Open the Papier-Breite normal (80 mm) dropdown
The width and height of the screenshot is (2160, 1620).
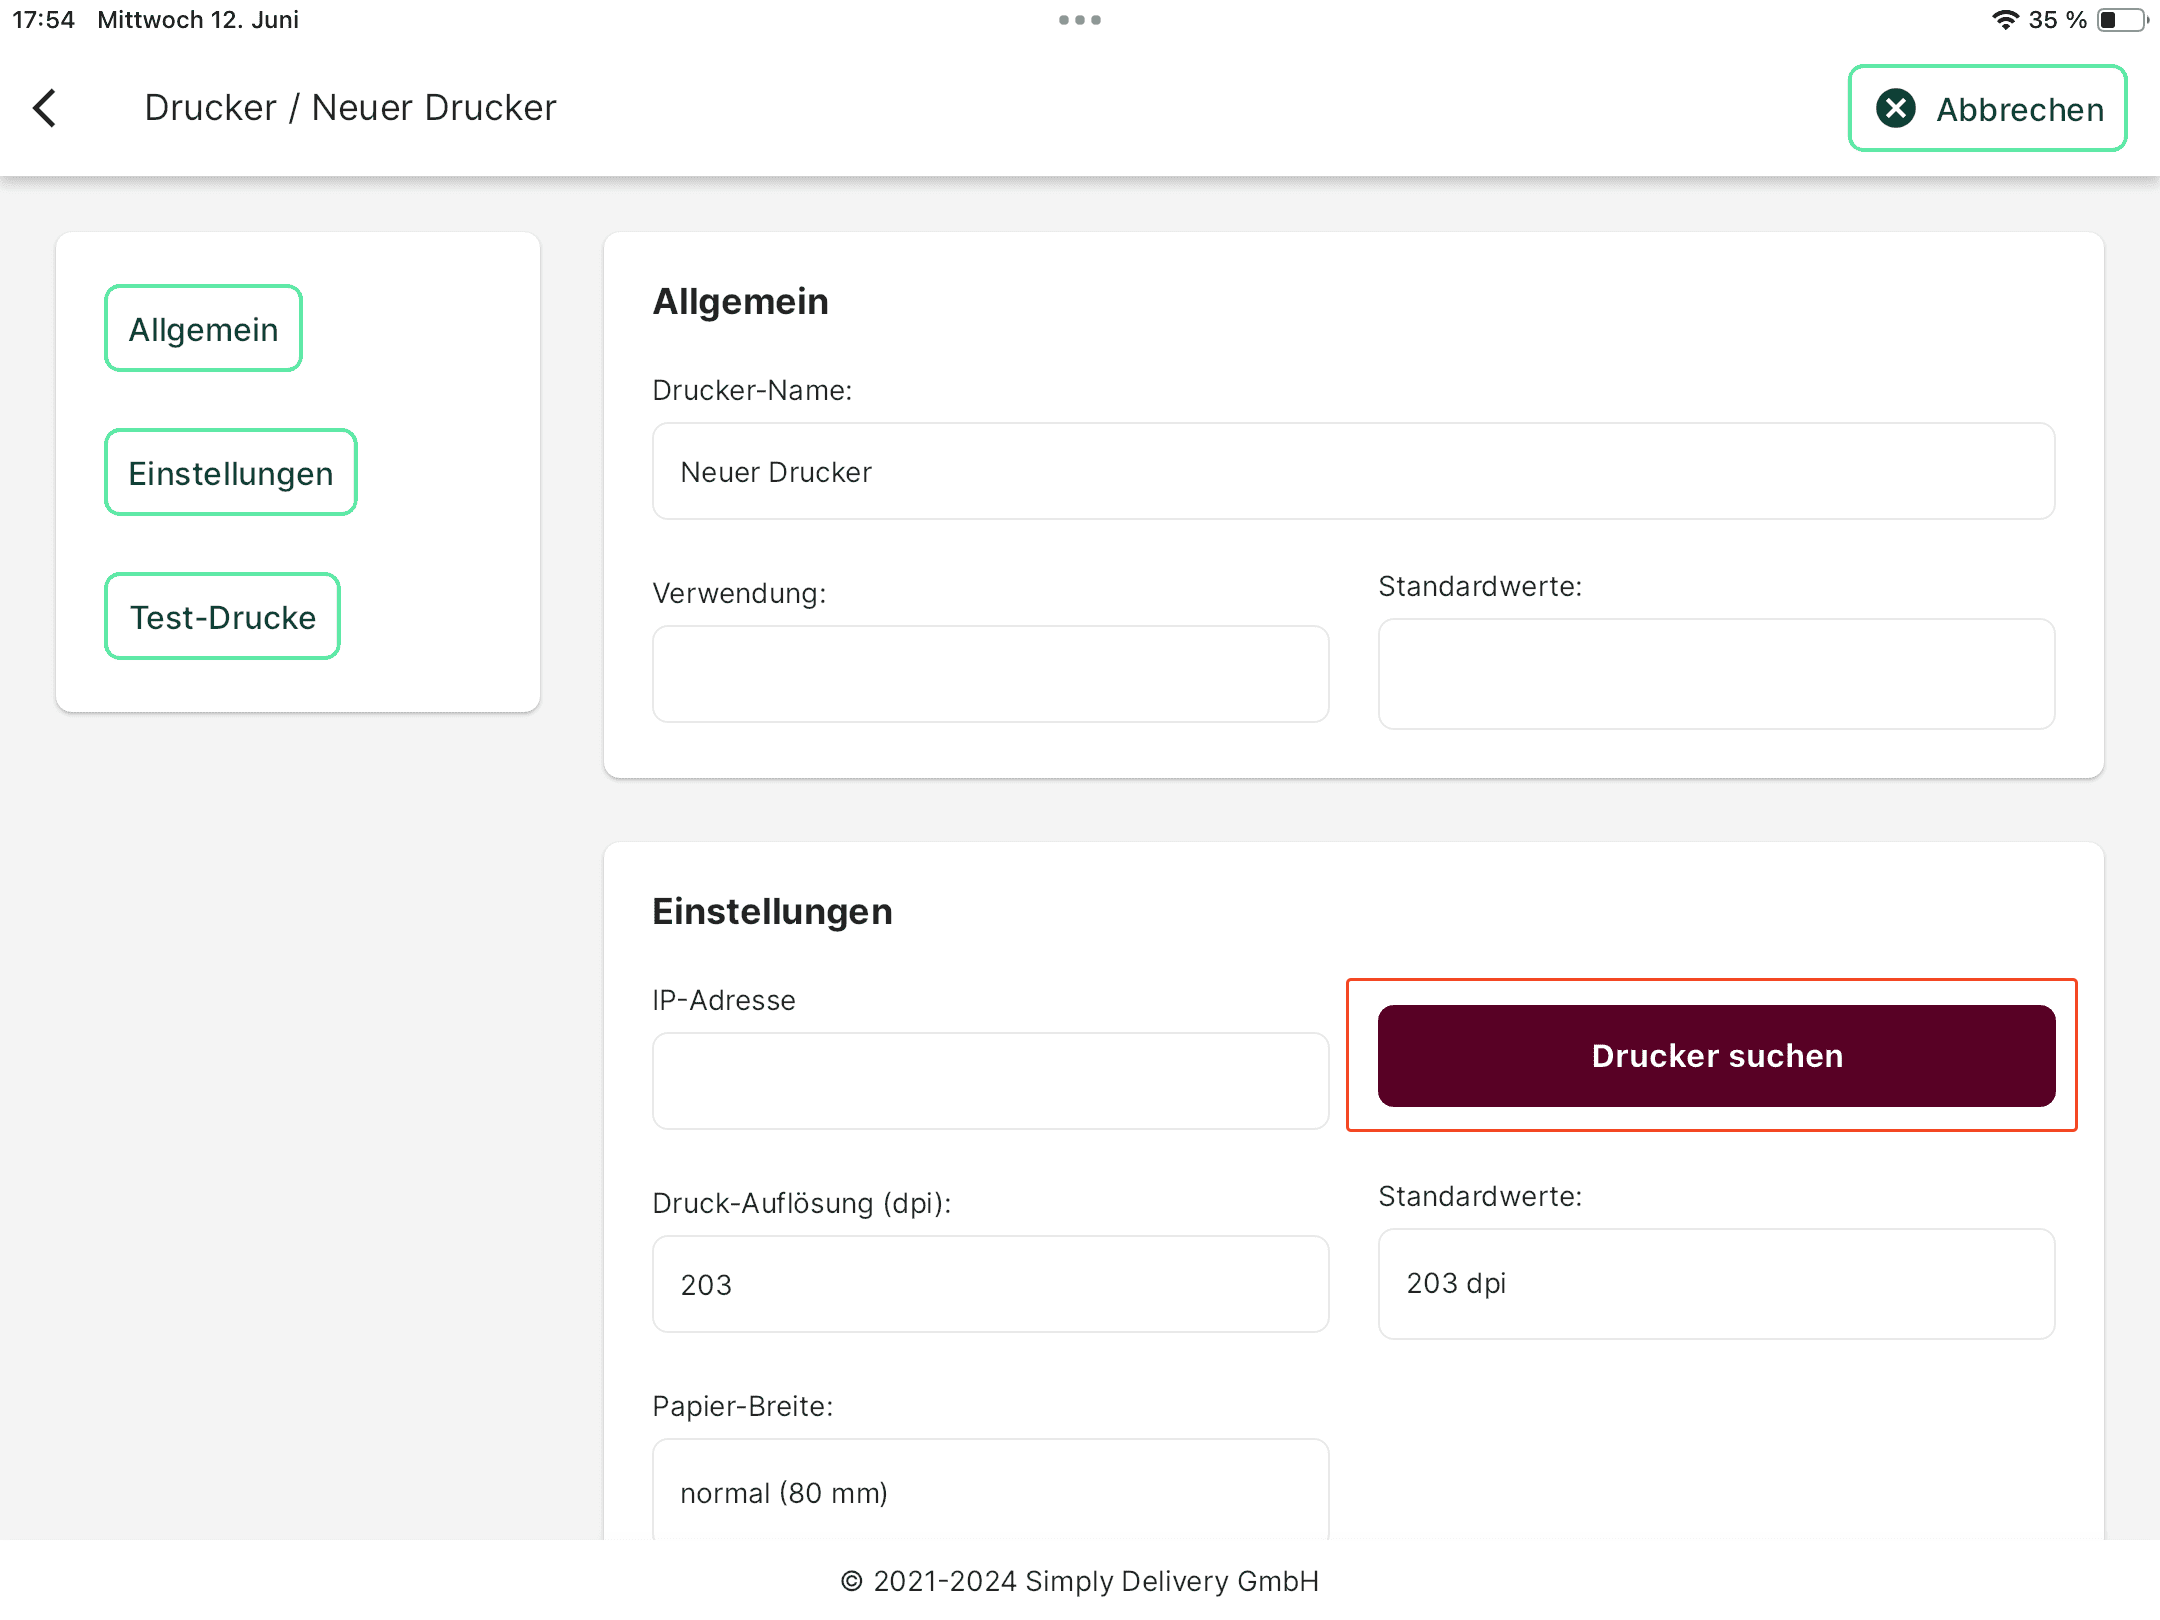990,1490
